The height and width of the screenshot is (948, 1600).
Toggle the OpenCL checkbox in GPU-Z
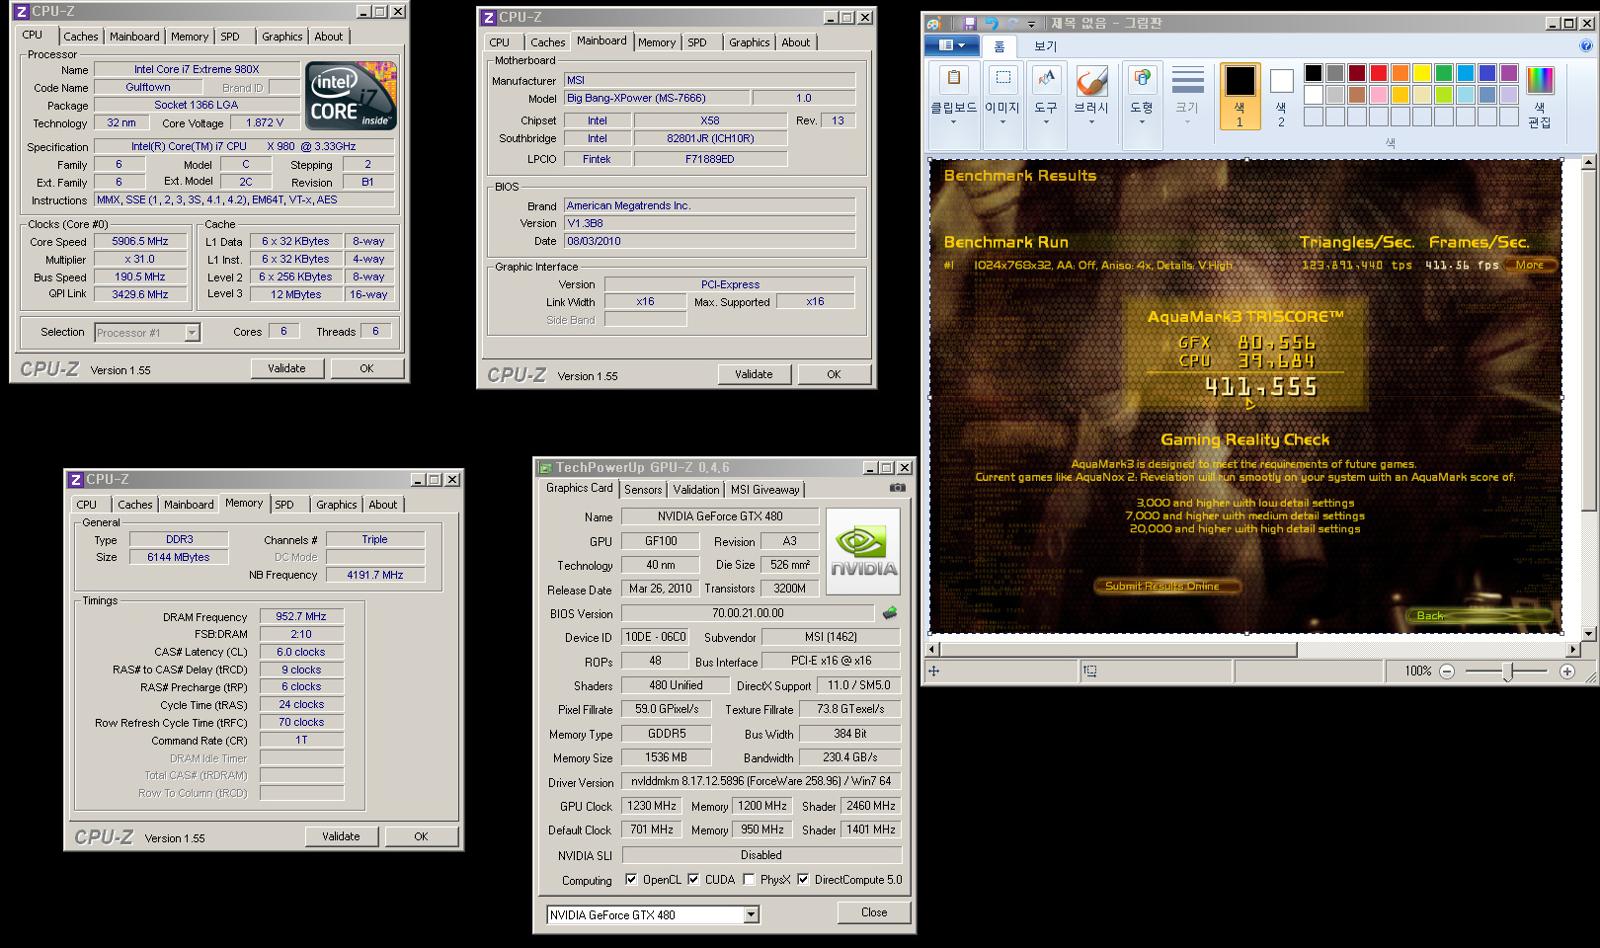point(631,880)
